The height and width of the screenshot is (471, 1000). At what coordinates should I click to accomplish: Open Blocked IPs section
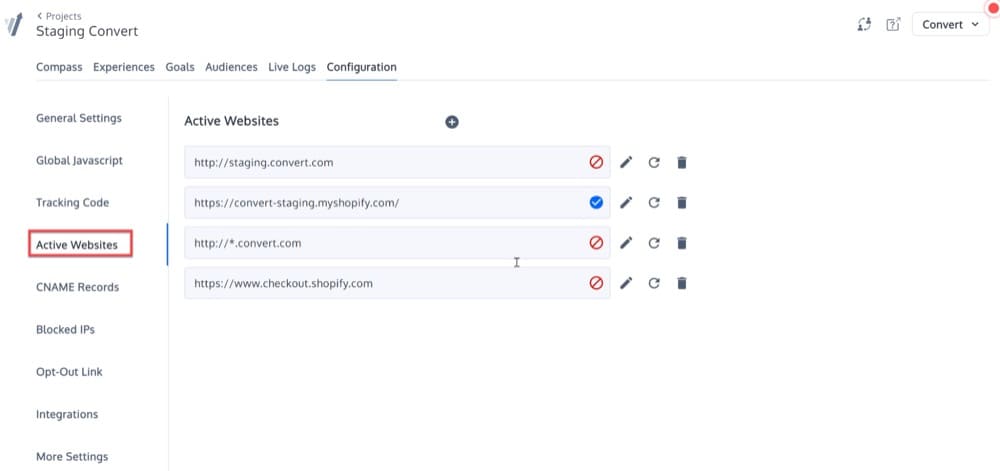point(65,329)
